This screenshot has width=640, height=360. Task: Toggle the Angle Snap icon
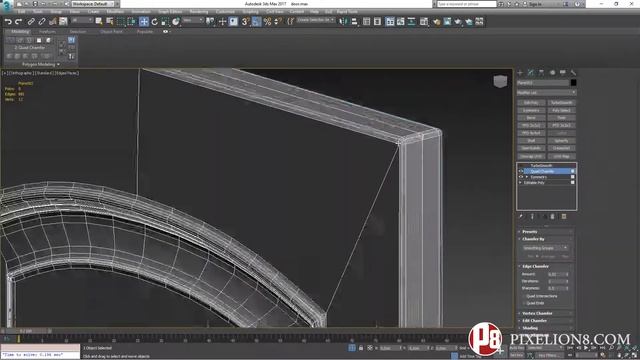tap(256, 21)
